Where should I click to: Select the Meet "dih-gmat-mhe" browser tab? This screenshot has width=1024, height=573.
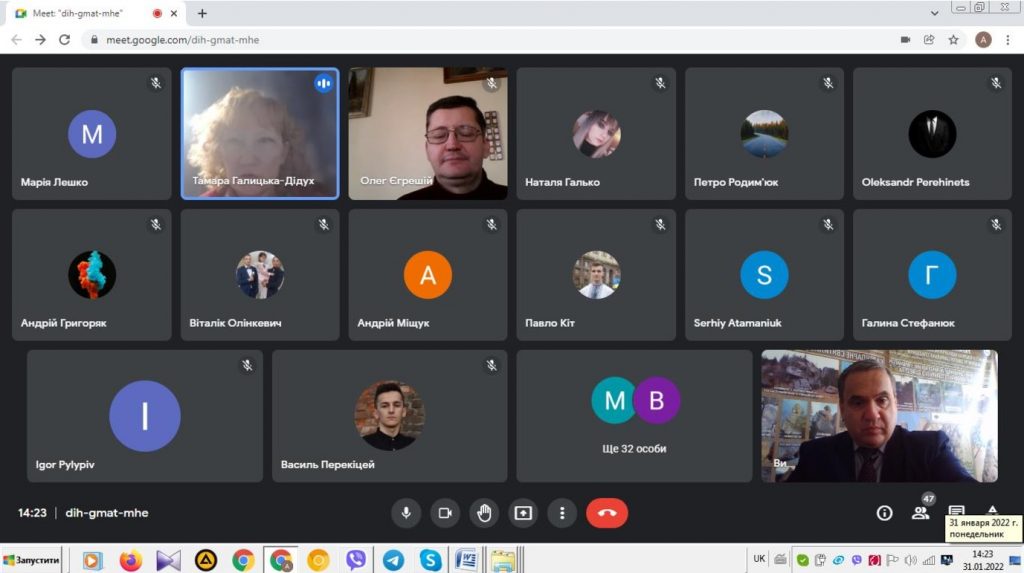coord(80,13)
